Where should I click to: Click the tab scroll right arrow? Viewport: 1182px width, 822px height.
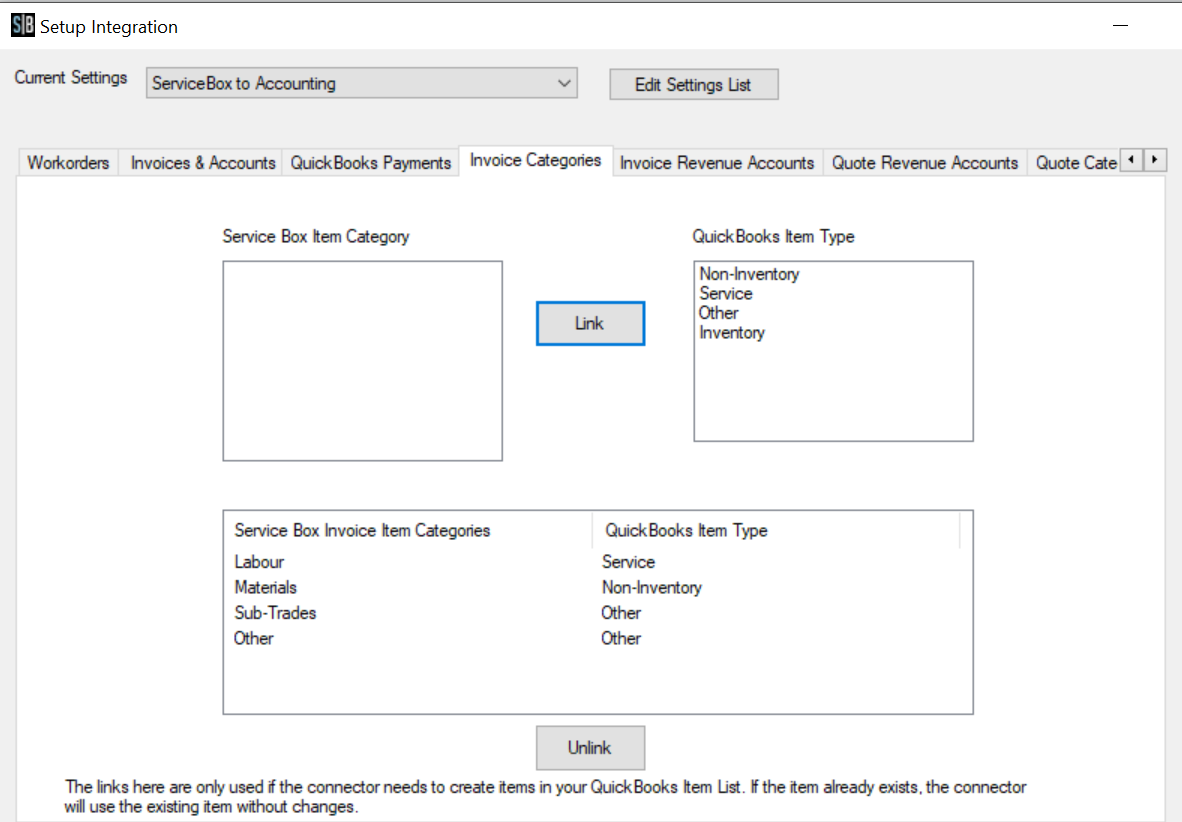(1155, 160)
